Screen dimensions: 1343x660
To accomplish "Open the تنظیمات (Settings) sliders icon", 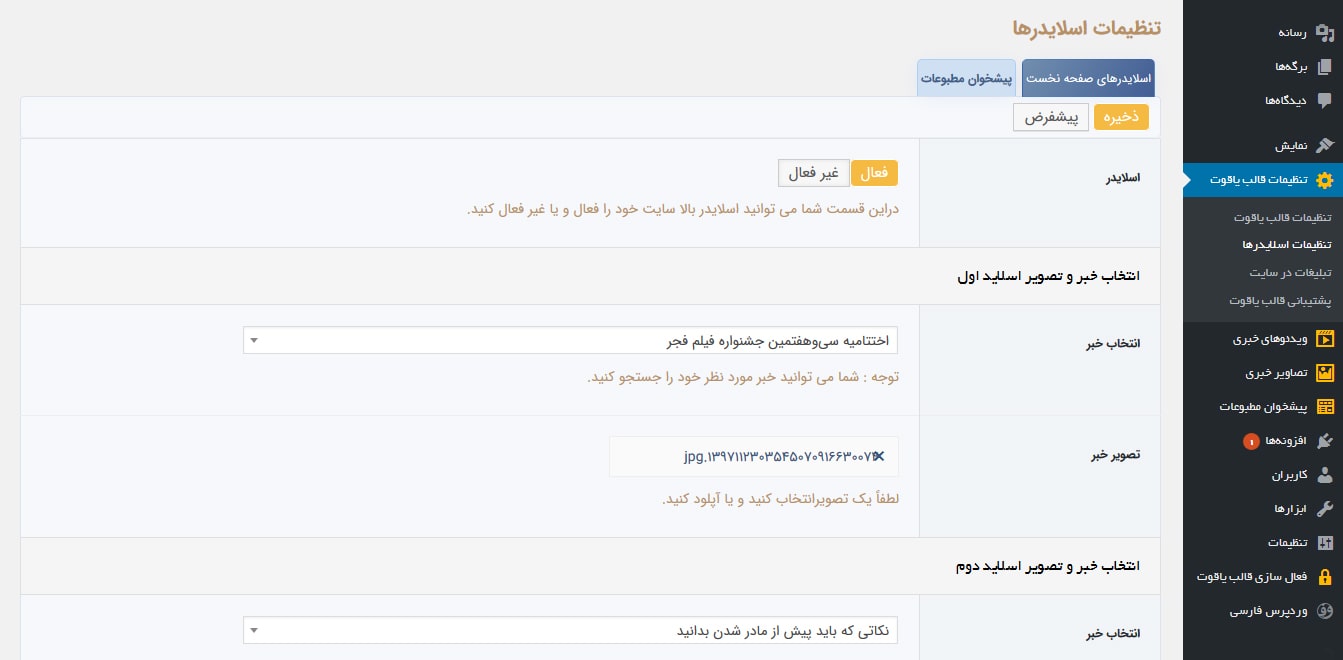I will [1325, 543].
